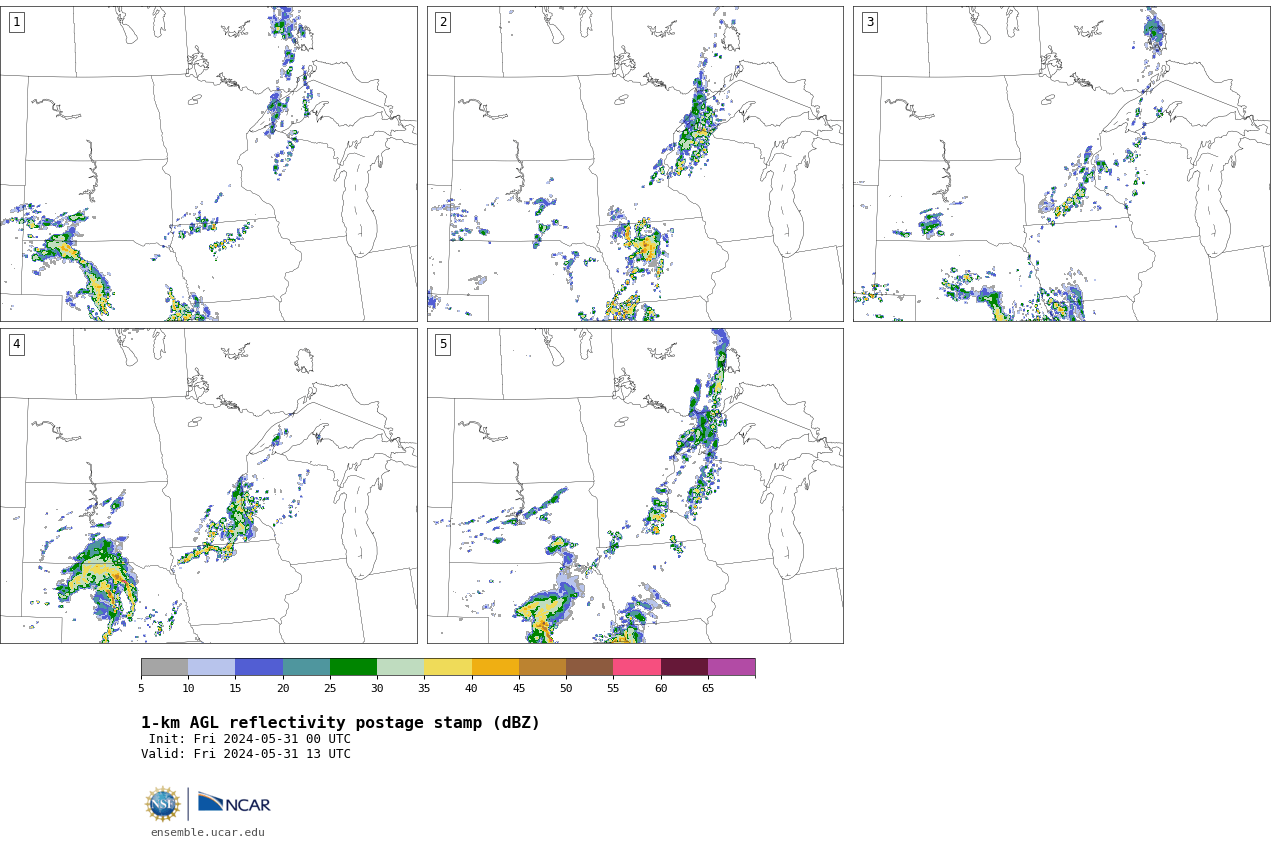
Task: Click the purple 65+ dBZ swatch
Action: point(731,667)
